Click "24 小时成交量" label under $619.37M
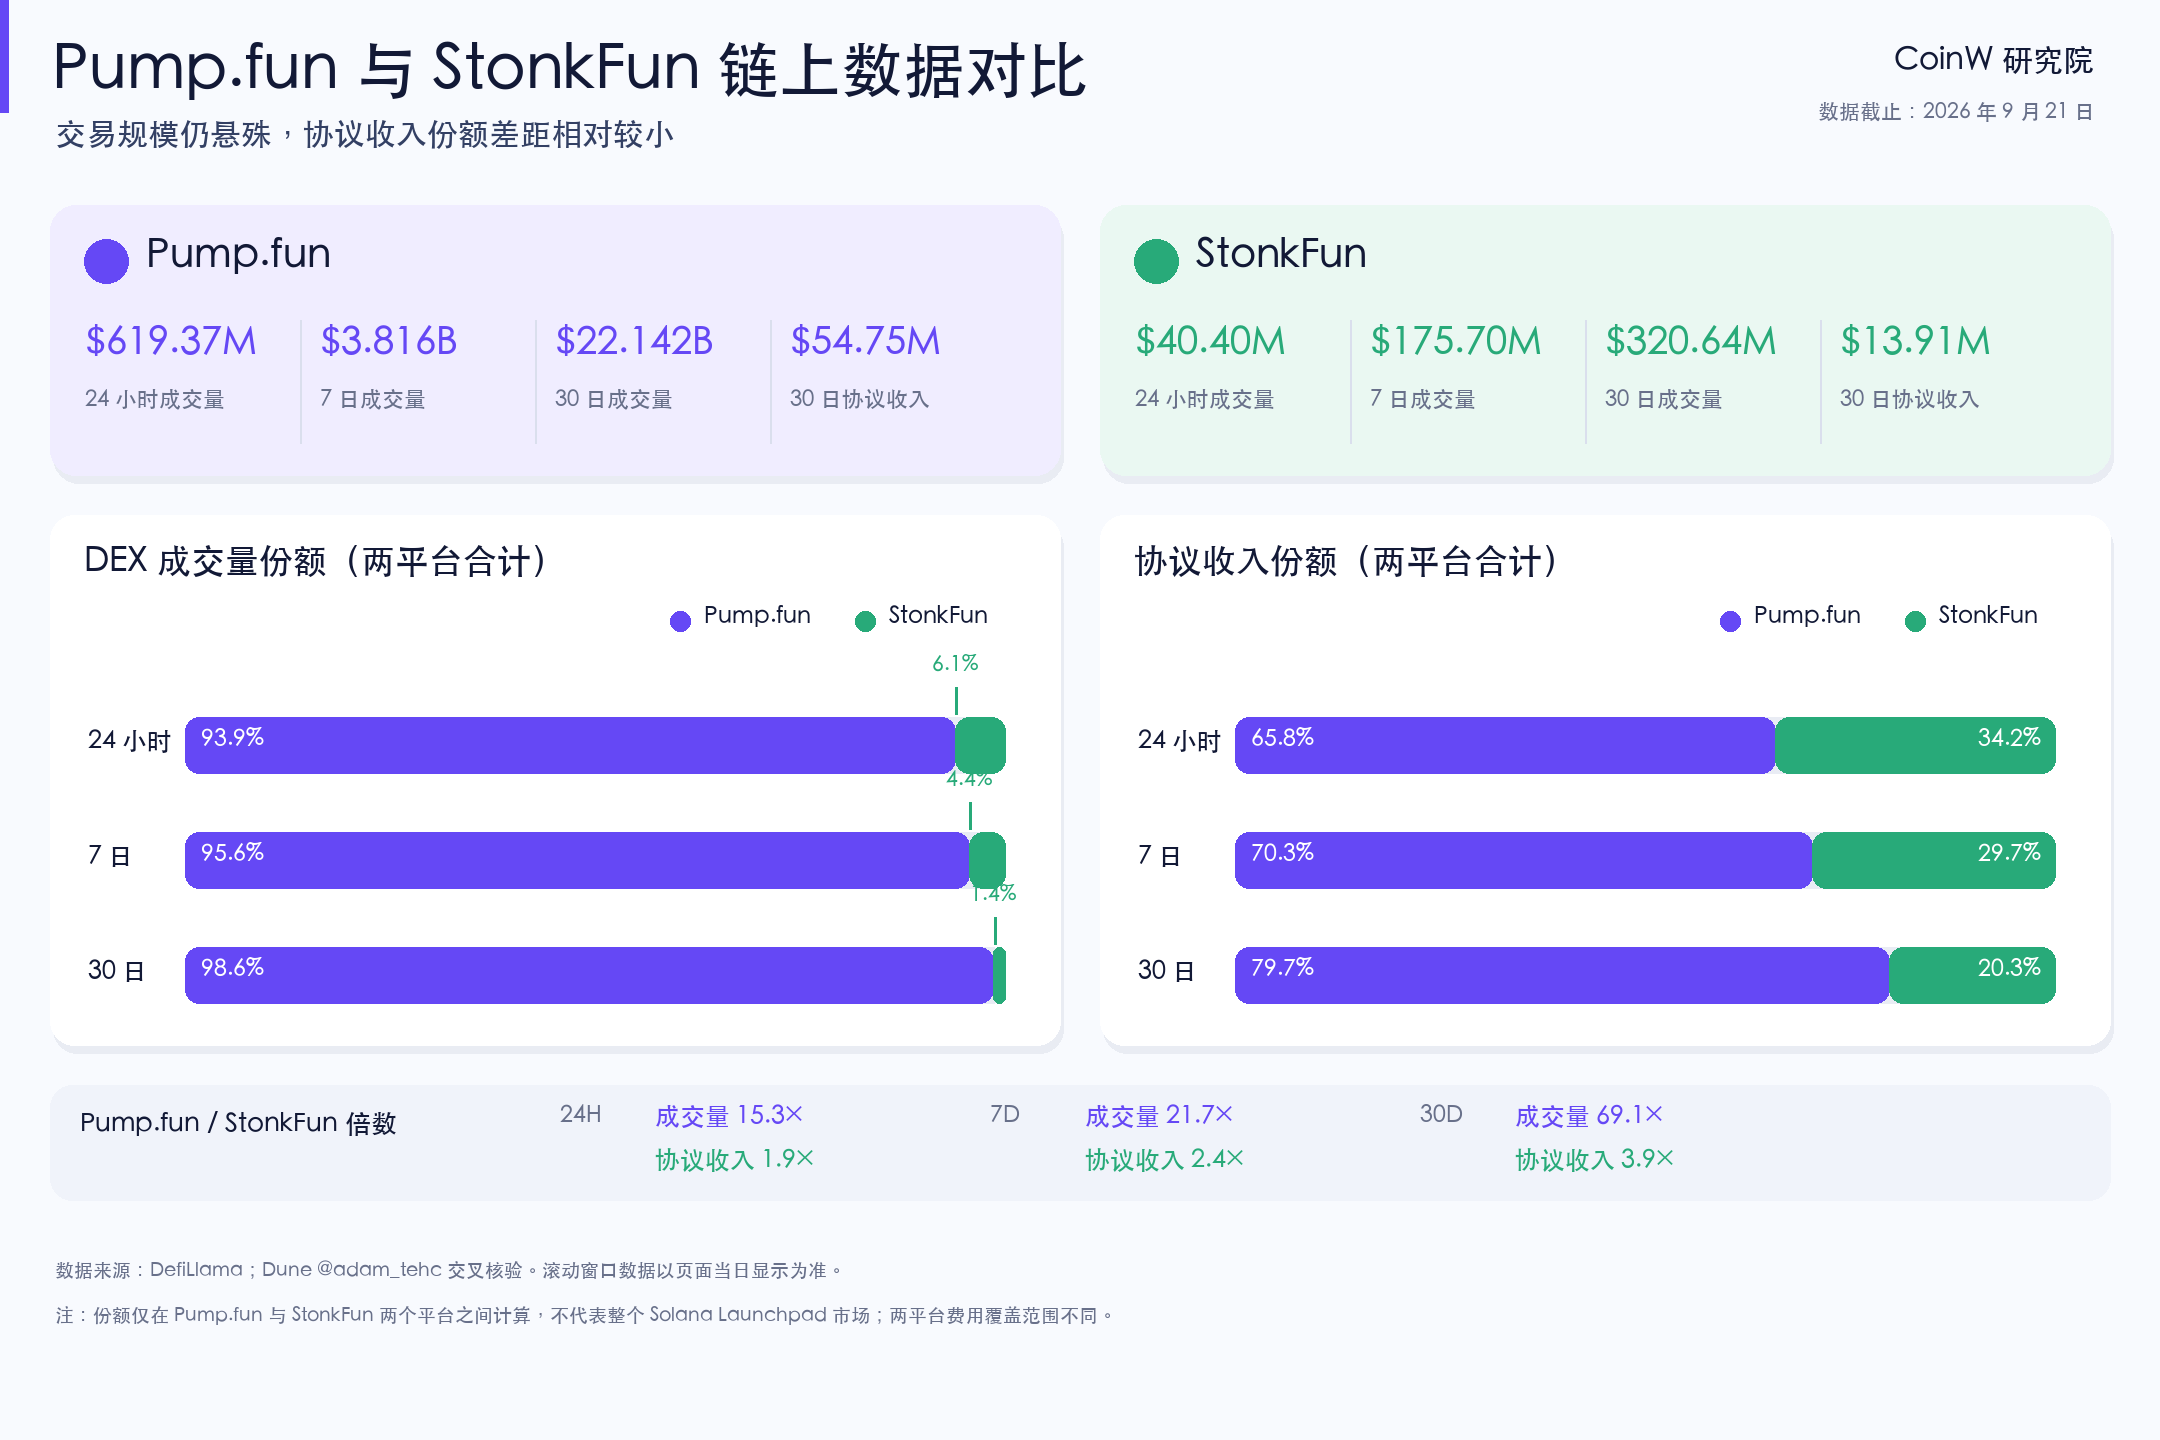Viewport: 2160px width, 1440px height. 155,399
